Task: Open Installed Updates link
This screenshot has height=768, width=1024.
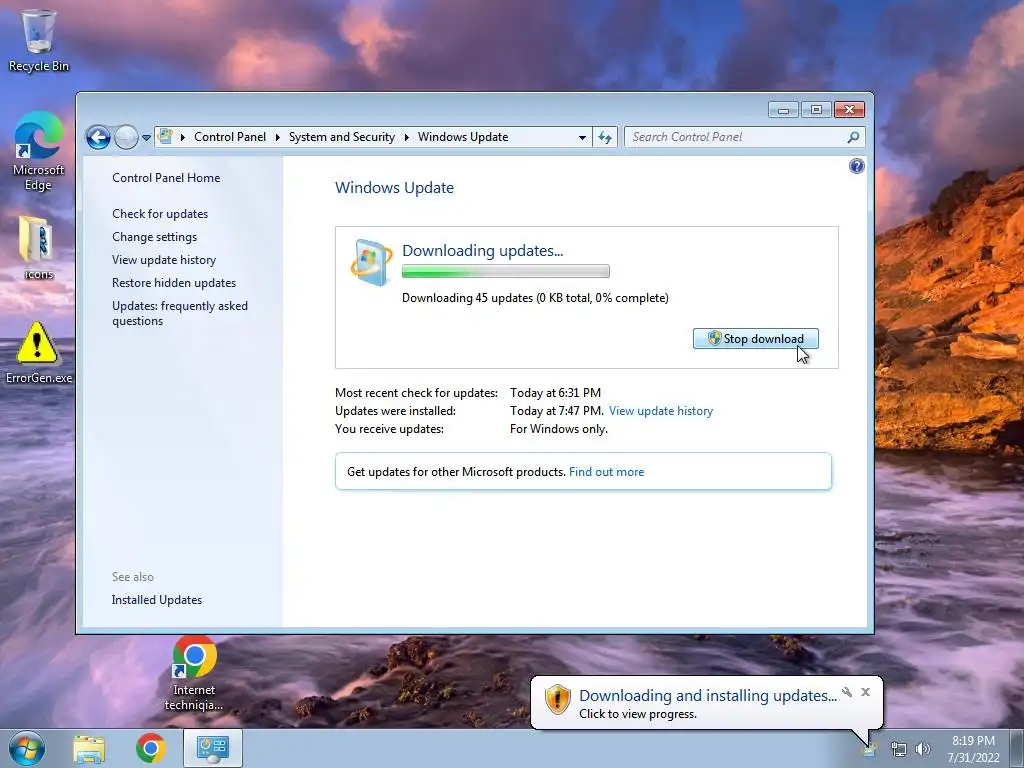Action: [157, 600]
